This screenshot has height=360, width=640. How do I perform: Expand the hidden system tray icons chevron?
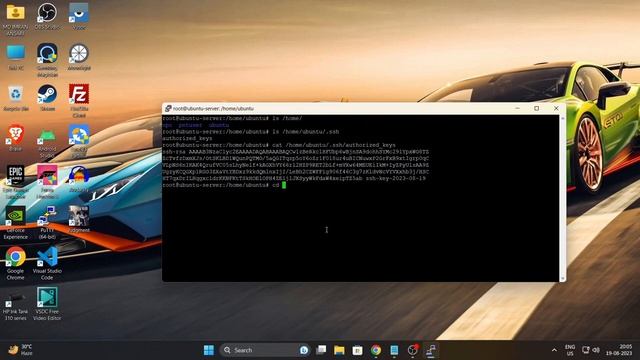tap(554, 350)
